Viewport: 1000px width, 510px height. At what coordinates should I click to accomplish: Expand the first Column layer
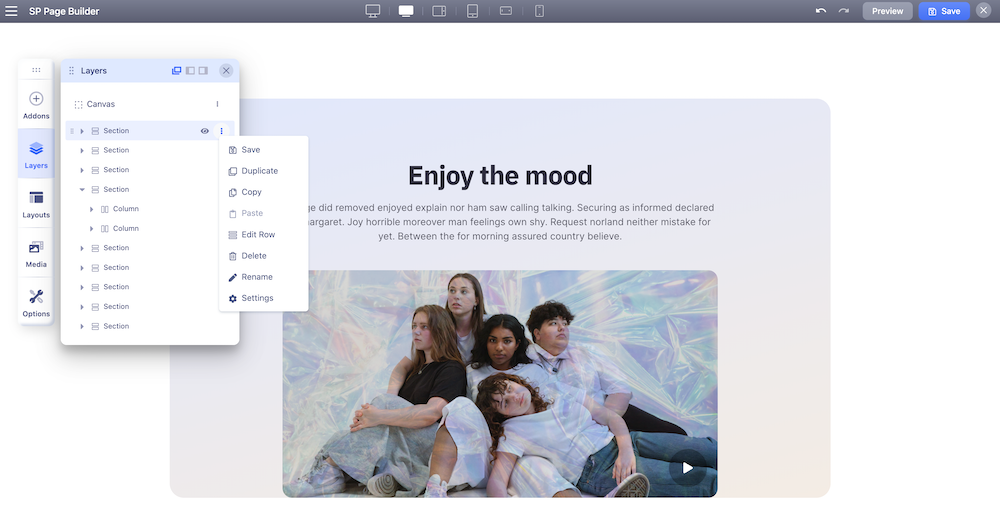92,209
